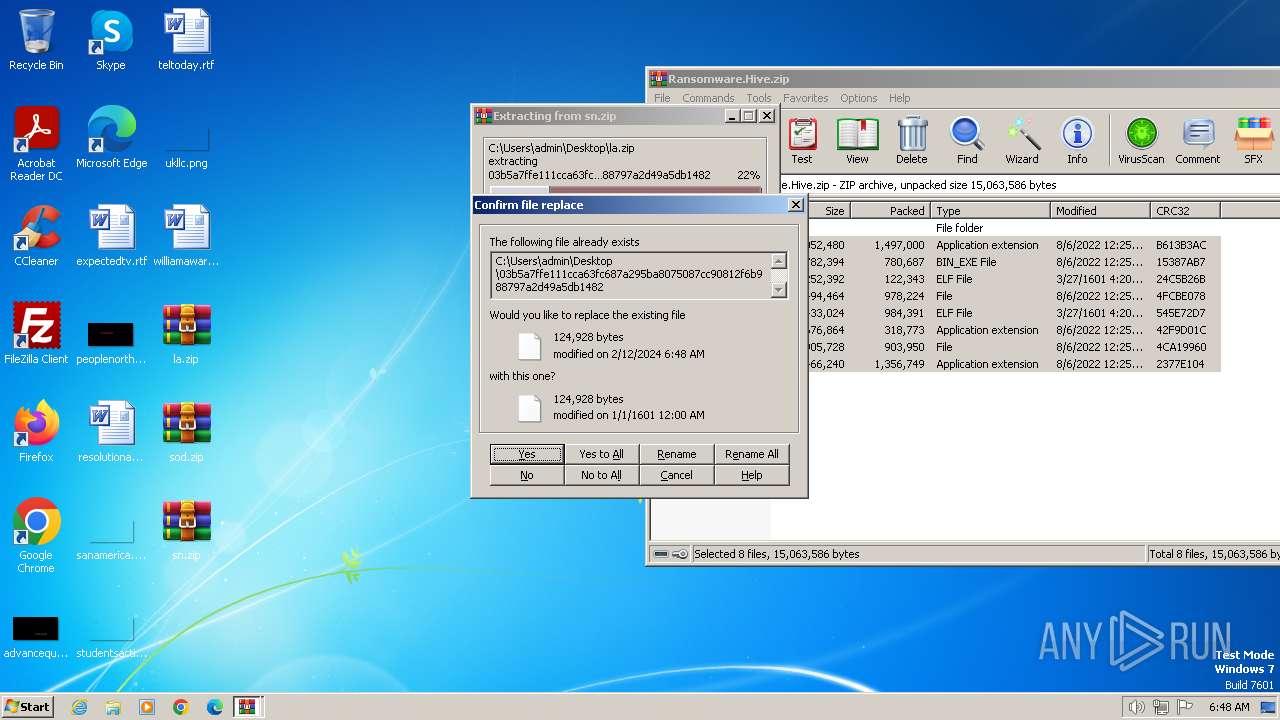Select the Google Chrome desktop shortcut
1280x720 pixels.
click(x=36, y=536)
